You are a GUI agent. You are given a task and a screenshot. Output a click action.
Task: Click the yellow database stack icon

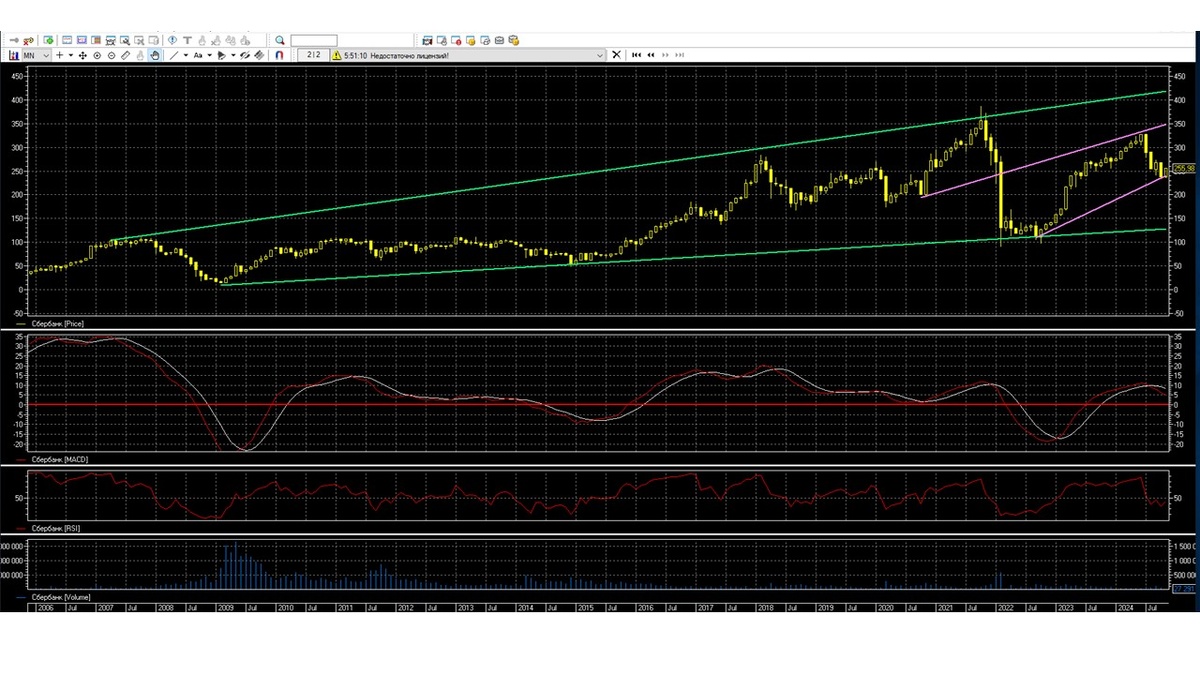tap(513, 40)
